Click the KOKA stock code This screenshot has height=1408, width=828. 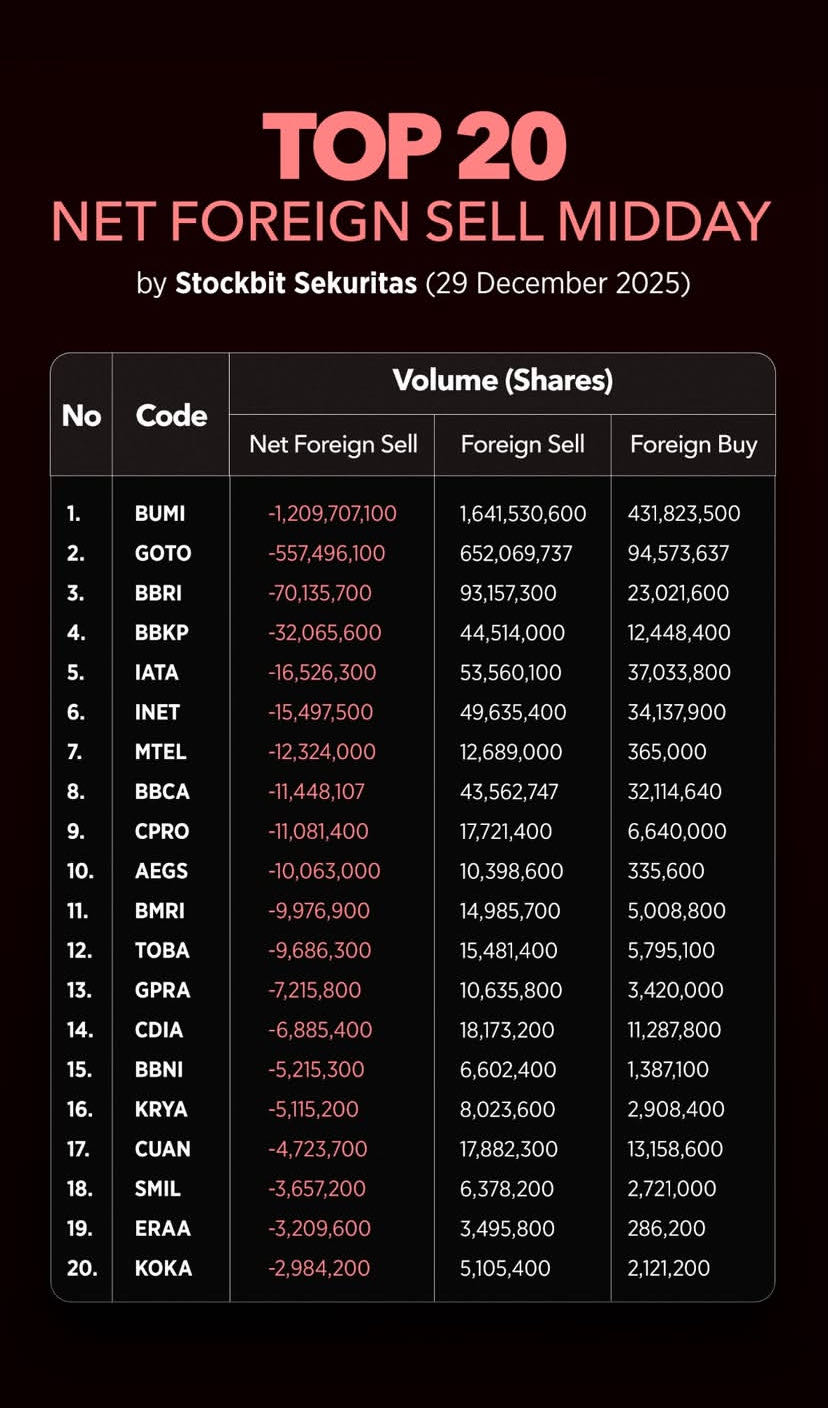tap(163, 1269)
